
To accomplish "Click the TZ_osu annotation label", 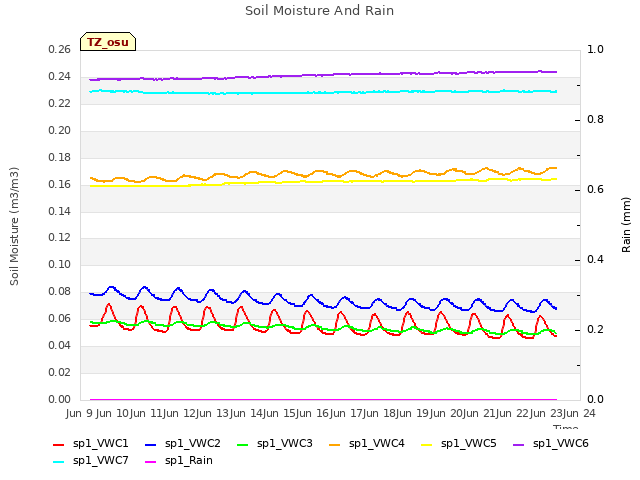I will click(x=108, y=42).
